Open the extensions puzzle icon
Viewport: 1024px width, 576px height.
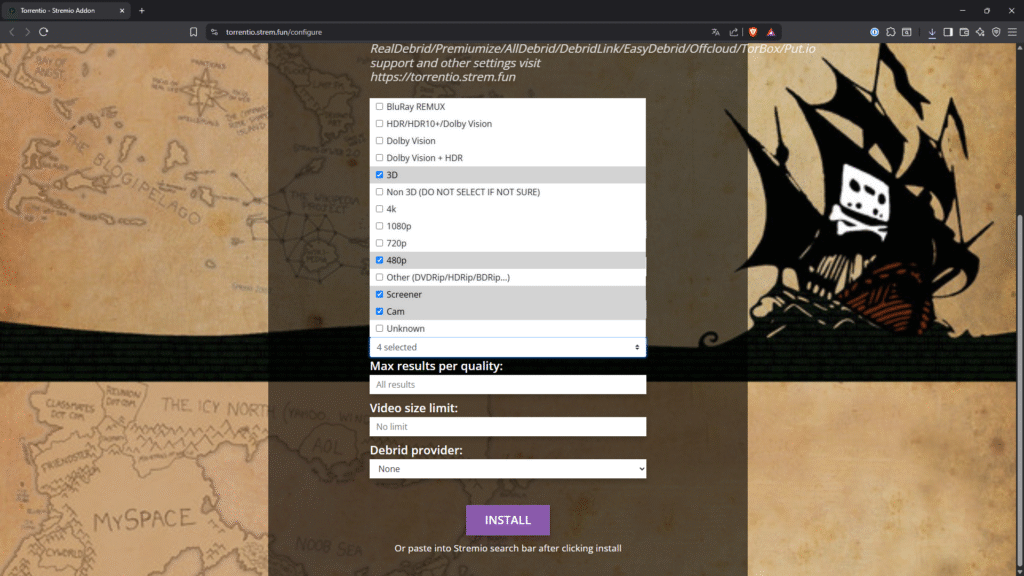tap(891, 32)
